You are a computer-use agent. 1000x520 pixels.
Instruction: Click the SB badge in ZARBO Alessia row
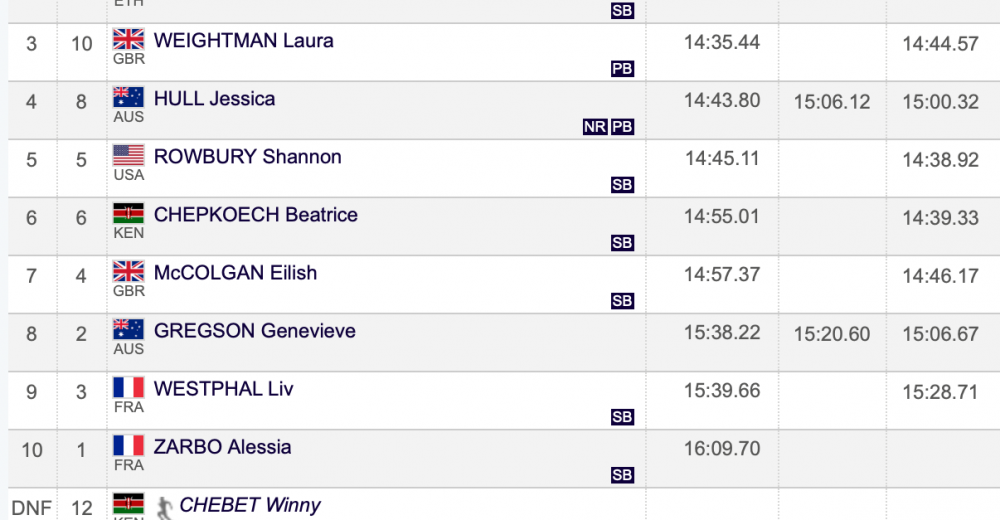tap(622, 475)
